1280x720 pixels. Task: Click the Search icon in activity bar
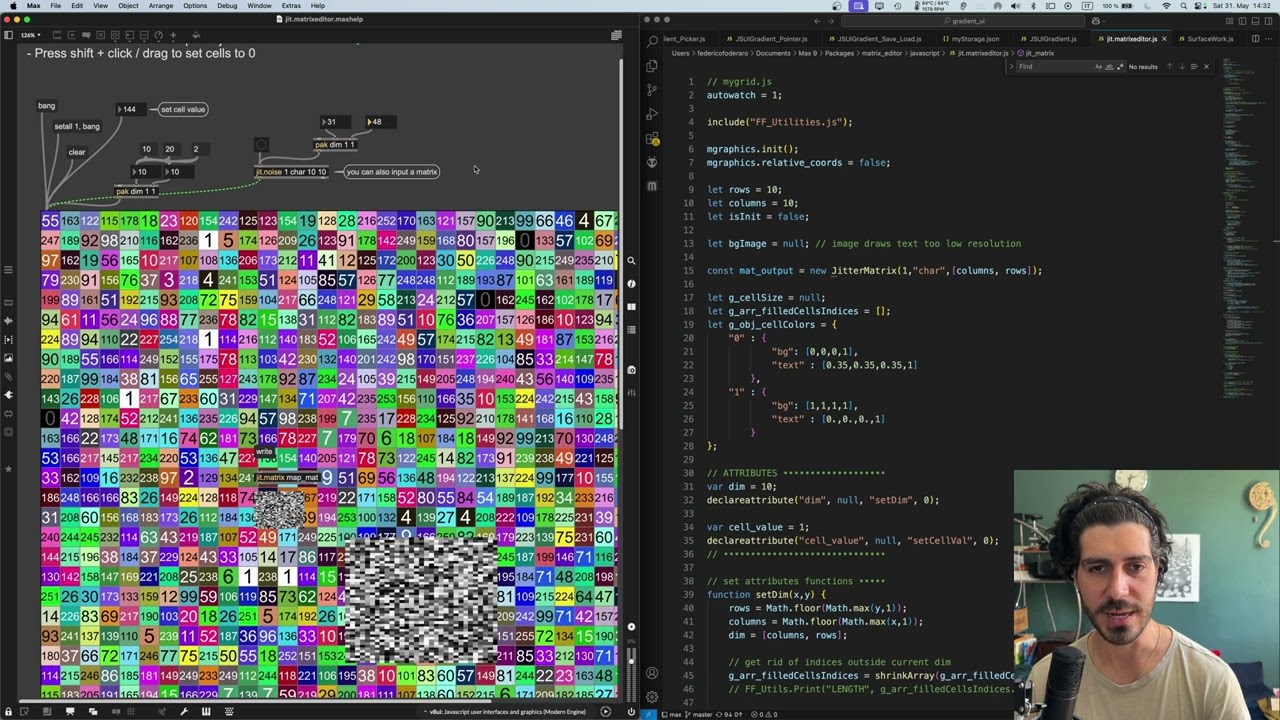tap(652, 41)
